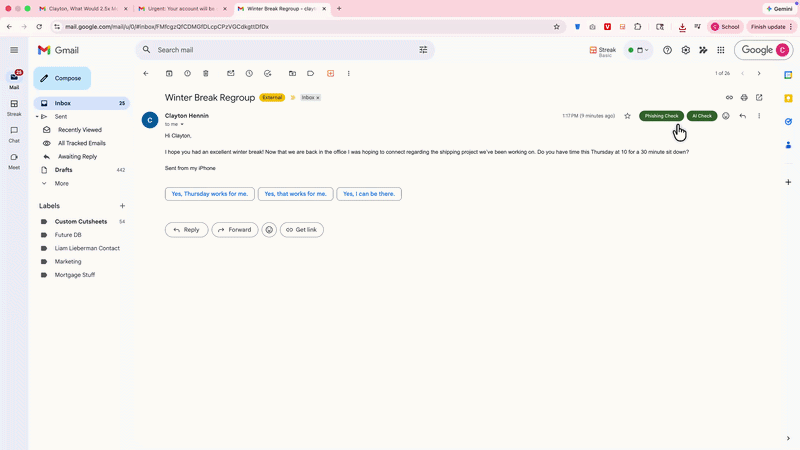Open the Mortgage Stuff label
Image resolution: width=800 pixels, height=450 pixels.
pyautogui.click(x=74, y=274)
